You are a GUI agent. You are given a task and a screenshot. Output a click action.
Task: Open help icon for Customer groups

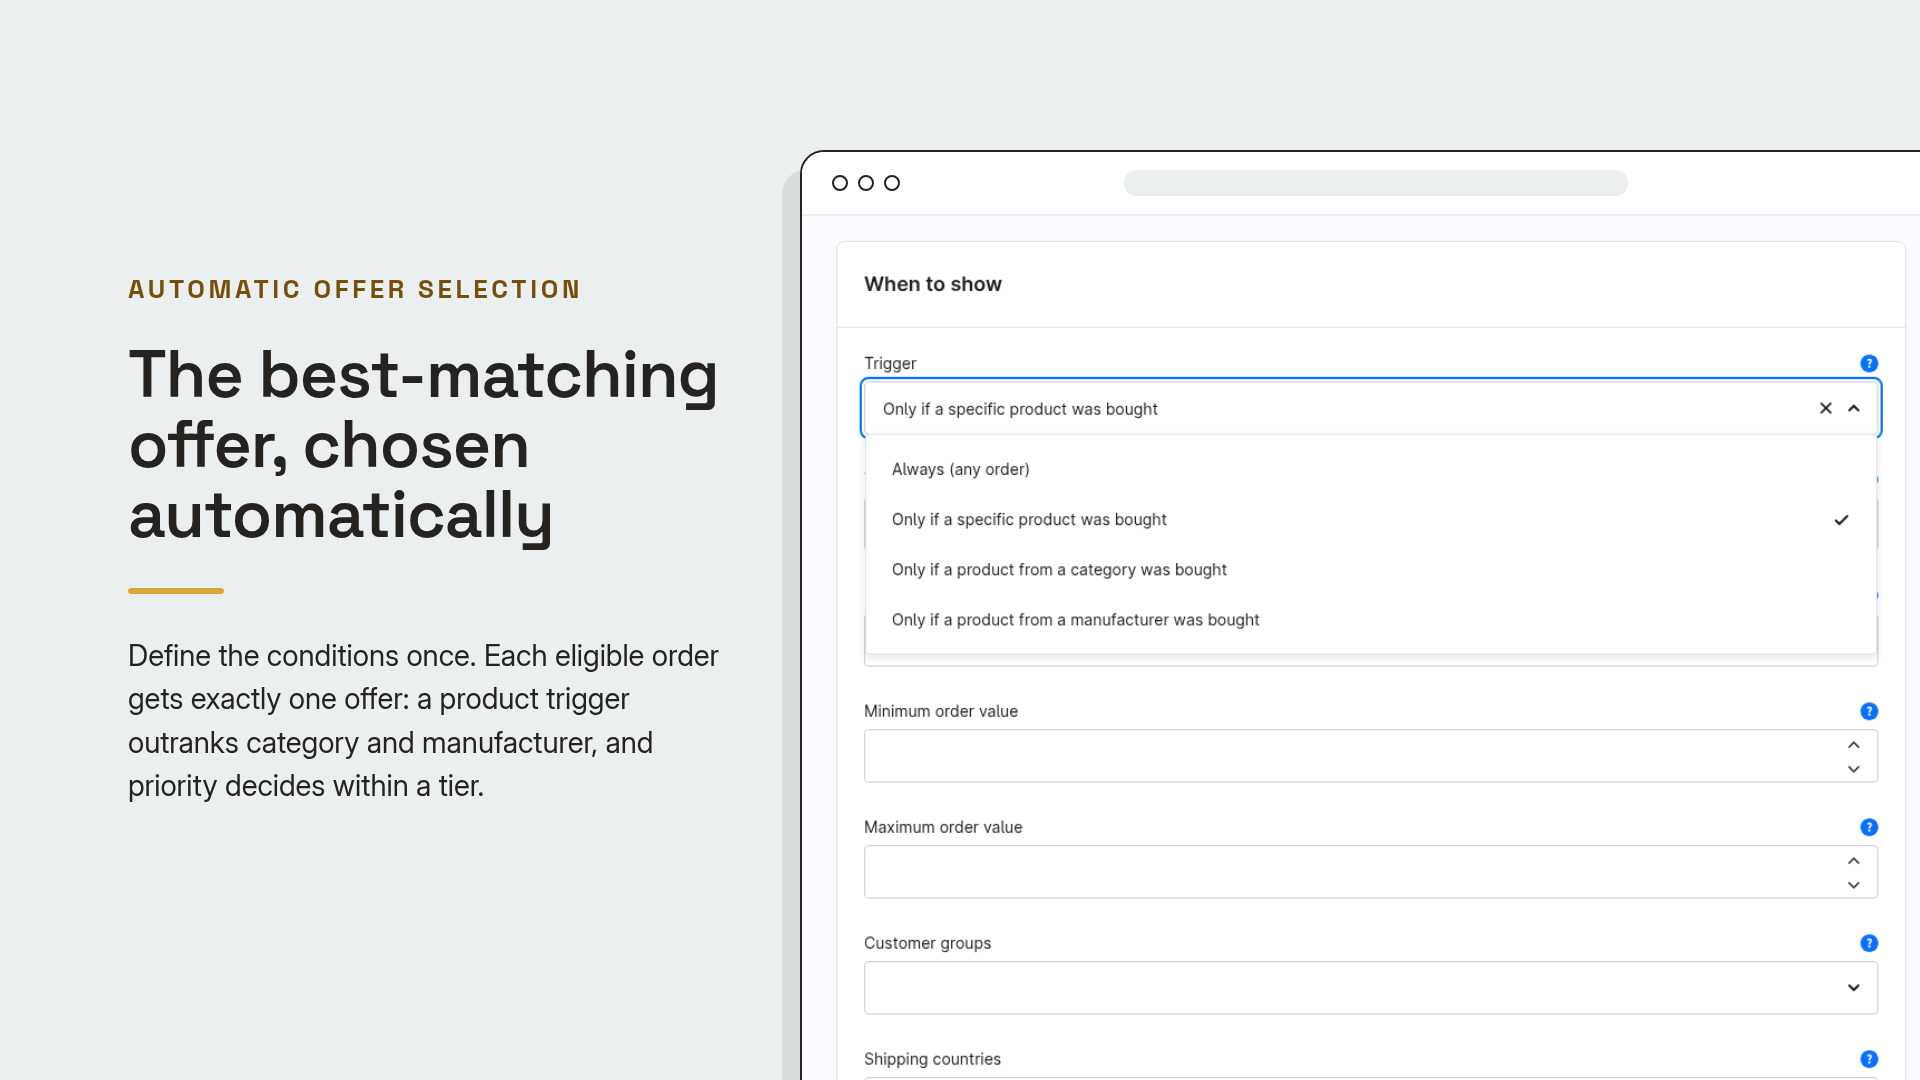coord(1868,943)
